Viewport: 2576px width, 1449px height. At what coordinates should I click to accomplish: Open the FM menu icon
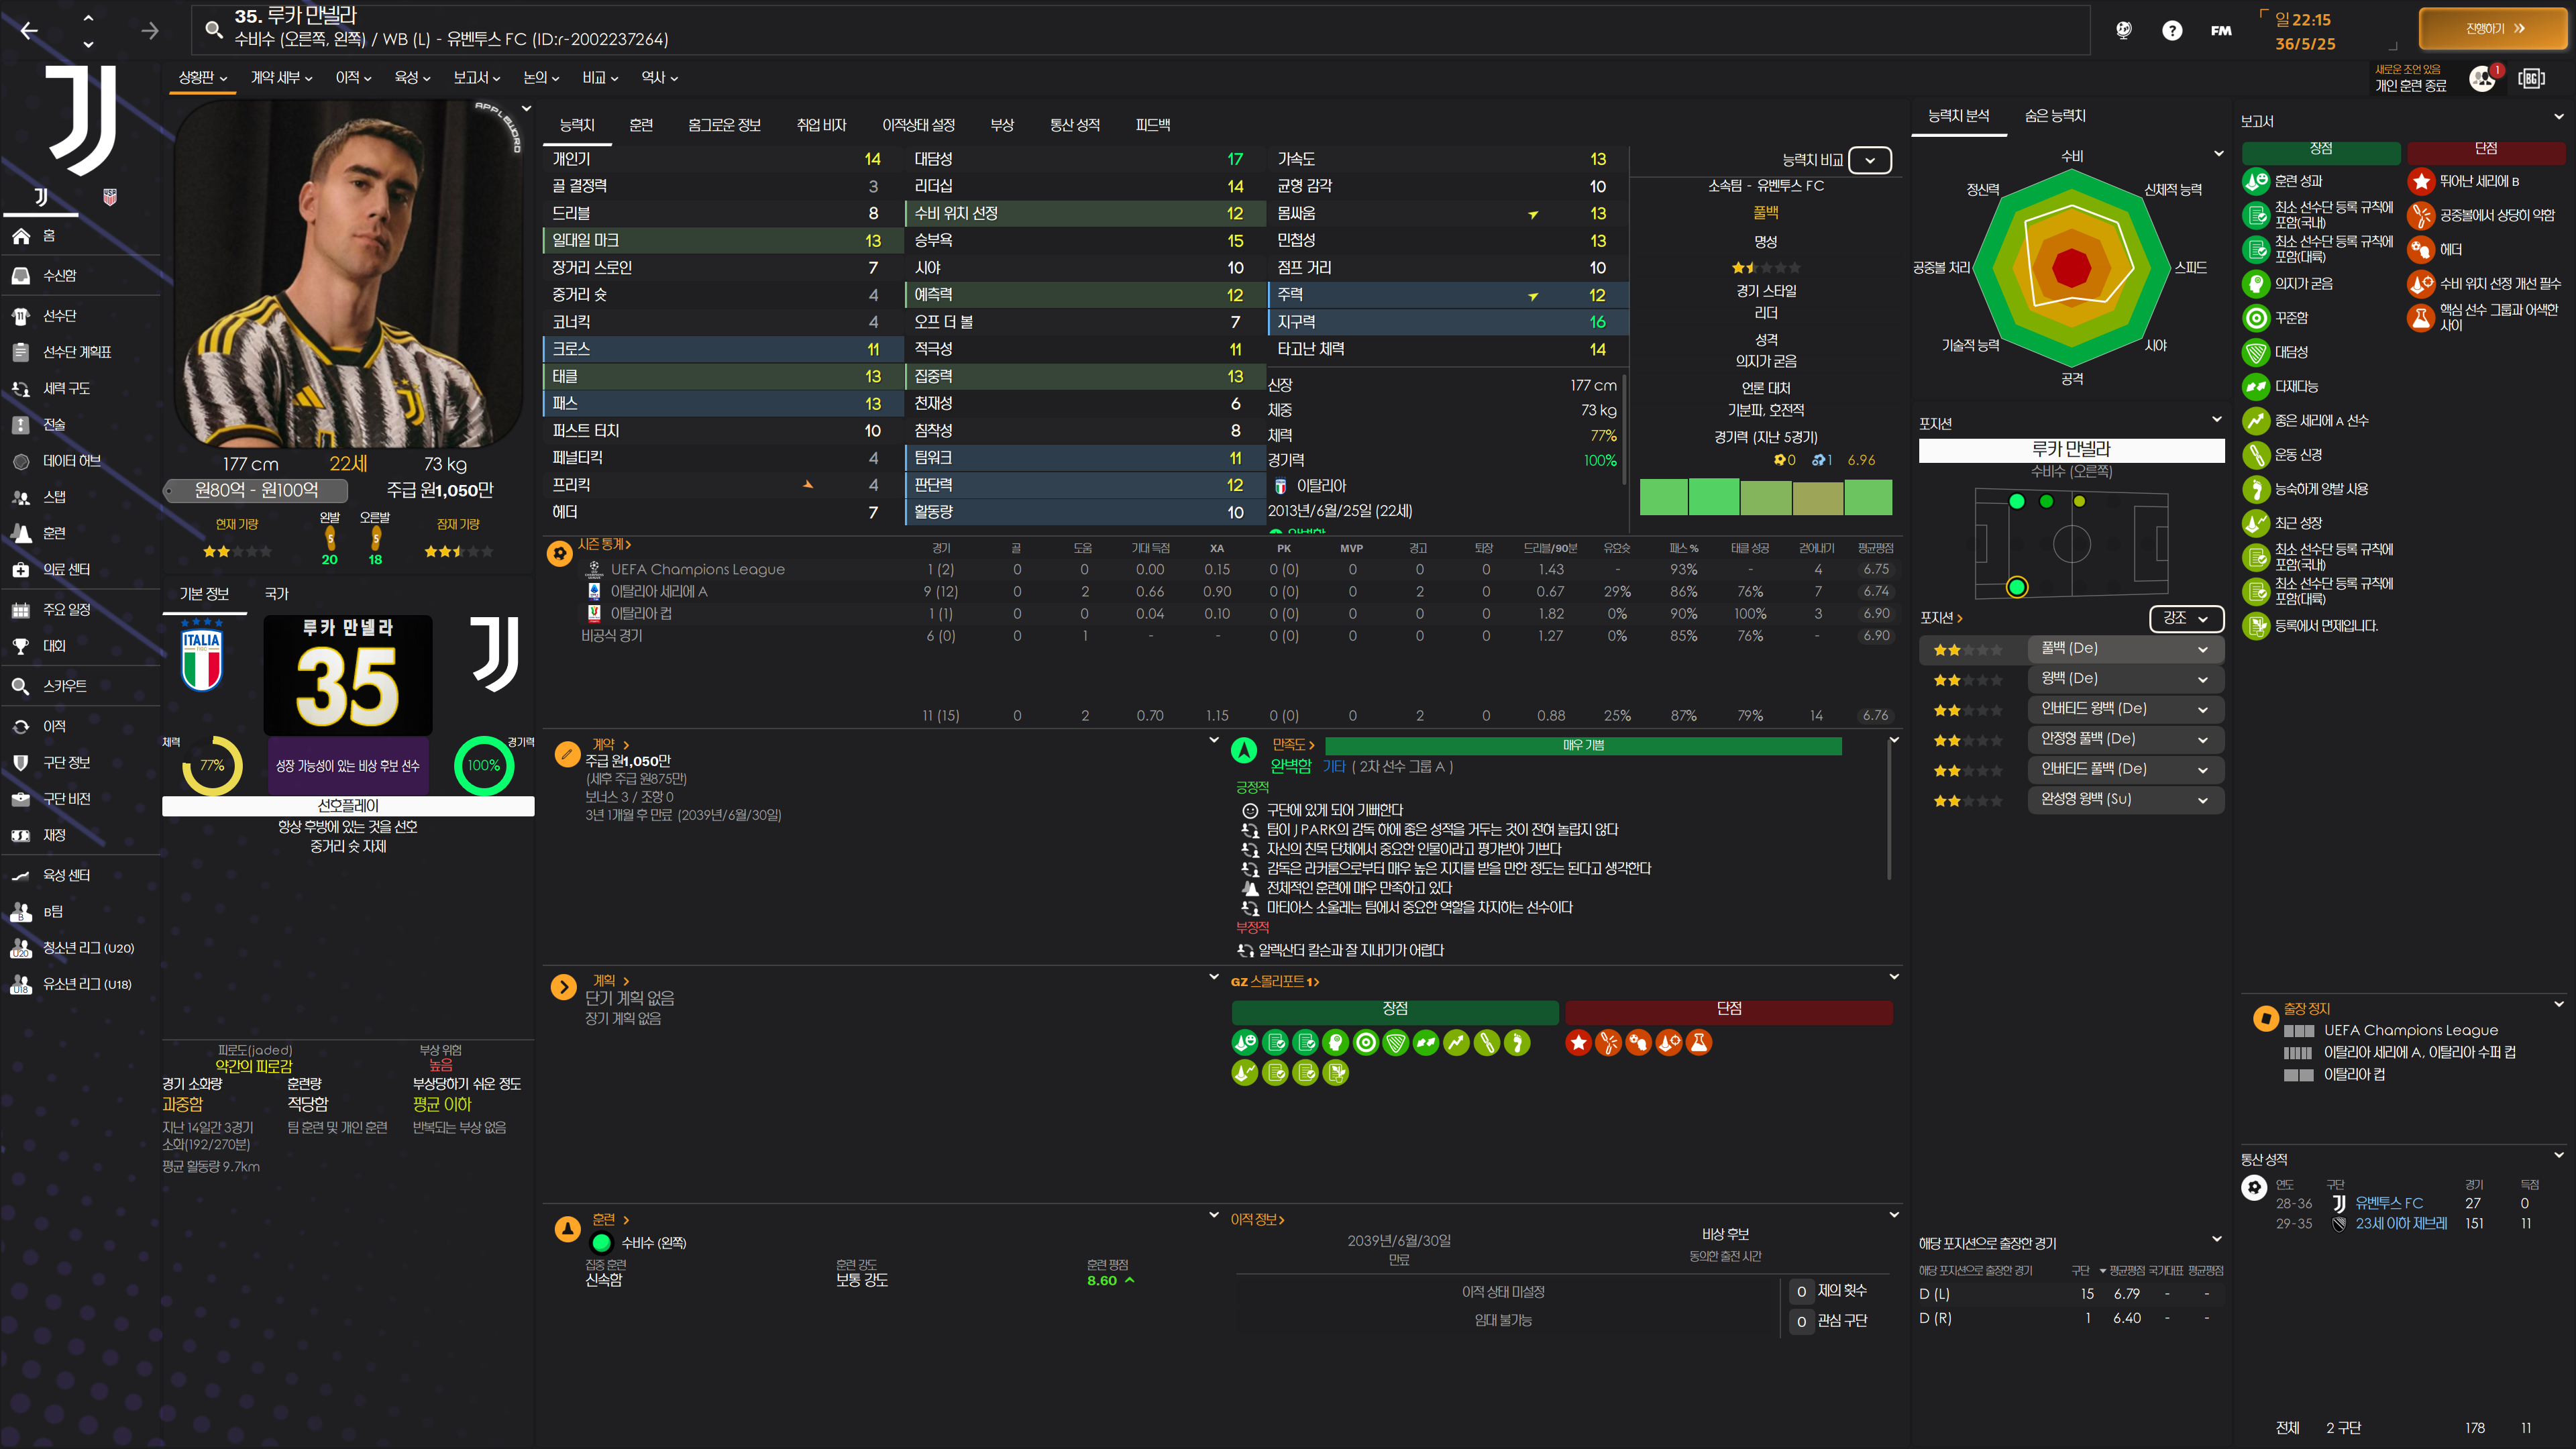click(2221, 31)
